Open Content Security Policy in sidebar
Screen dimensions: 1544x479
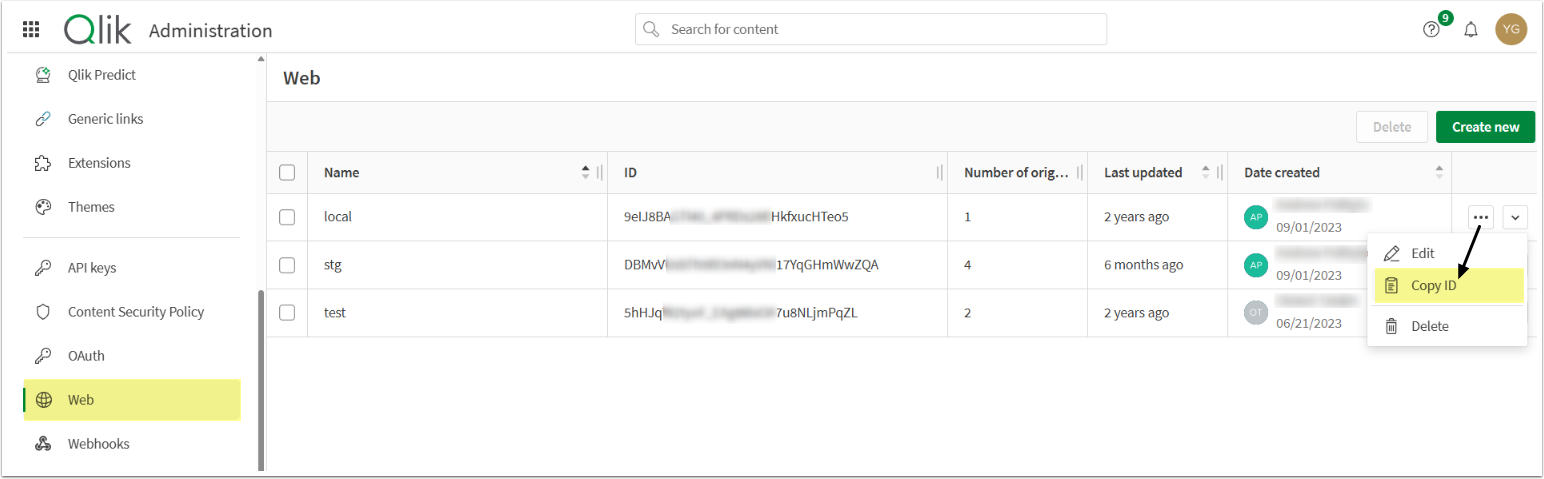coord(135,312)
